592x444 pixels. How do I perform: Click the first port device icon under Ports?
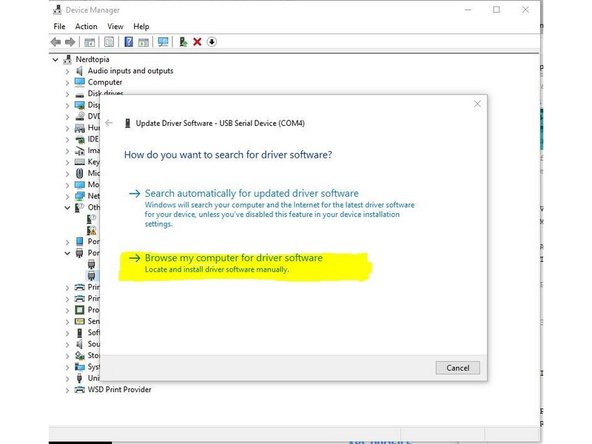pyautogui.click(x=91, y=264)
